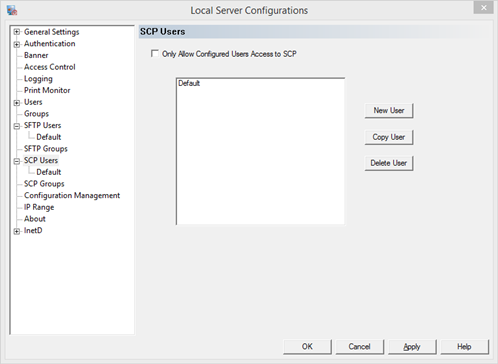Click the Cancel button

click(360, 347)
